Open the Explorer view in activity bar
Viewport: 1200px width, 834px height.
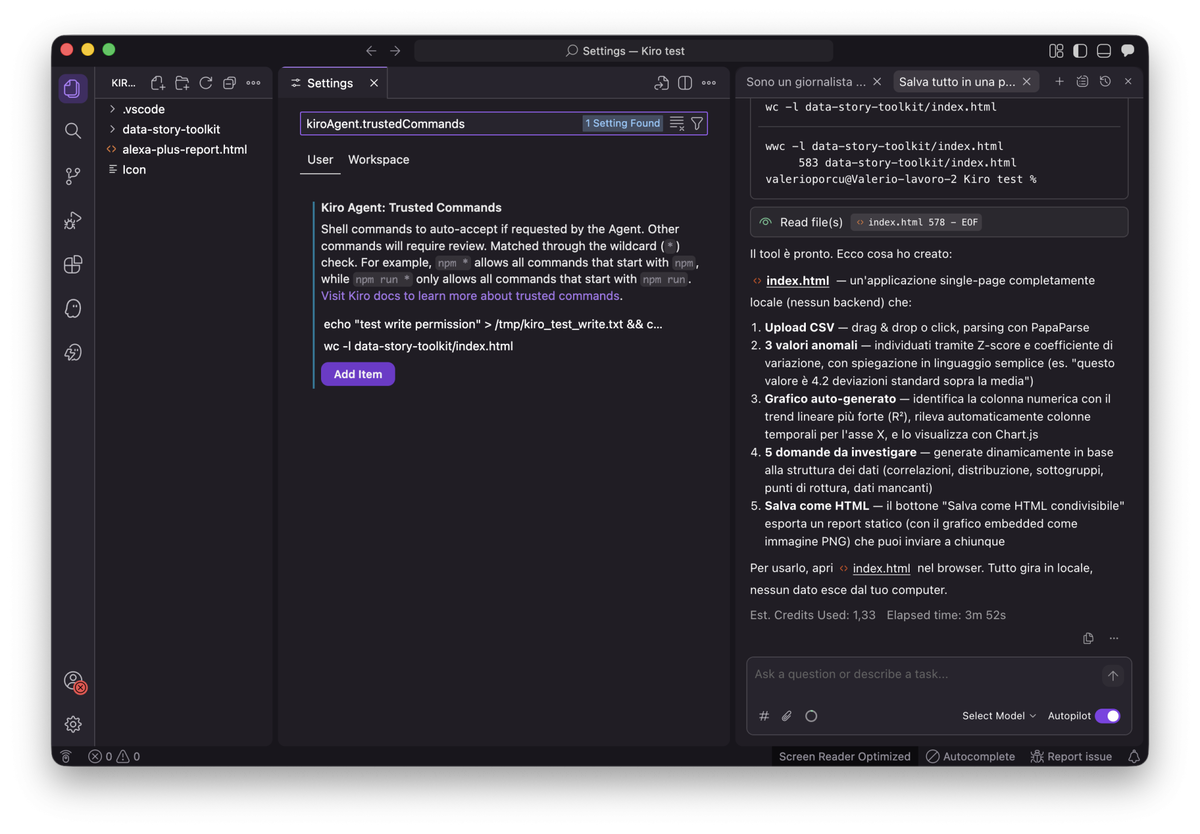pyautogui.click(x=72, y=88)
